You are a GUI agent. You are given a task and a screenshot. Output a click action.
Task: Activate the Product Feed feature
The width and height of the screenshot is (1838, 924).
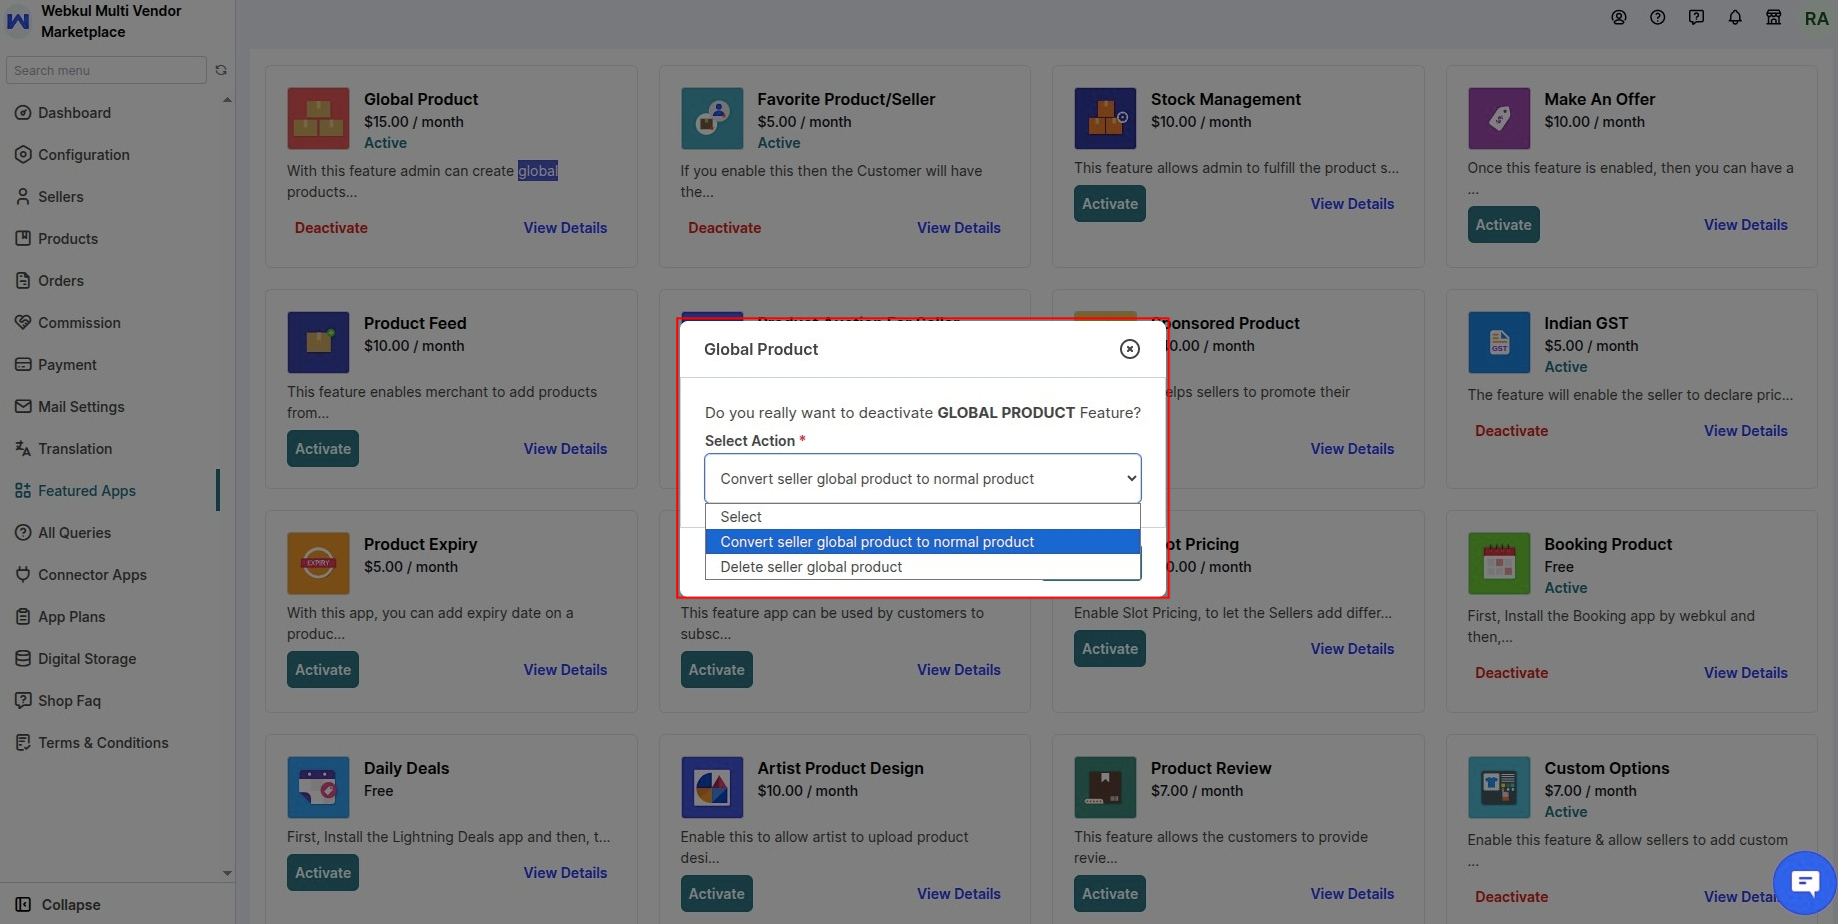[x=323, y=449]
